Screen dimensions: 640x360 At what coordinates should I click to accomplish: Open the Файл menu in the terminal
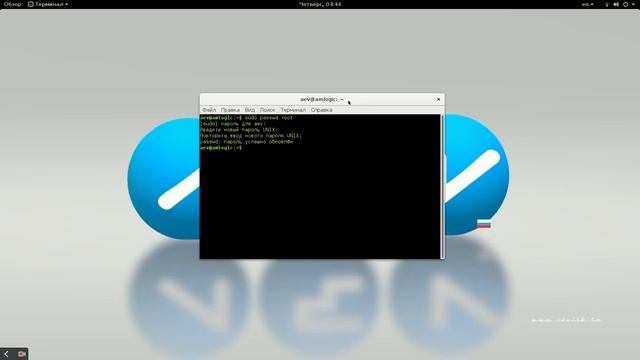click(209, 110)
